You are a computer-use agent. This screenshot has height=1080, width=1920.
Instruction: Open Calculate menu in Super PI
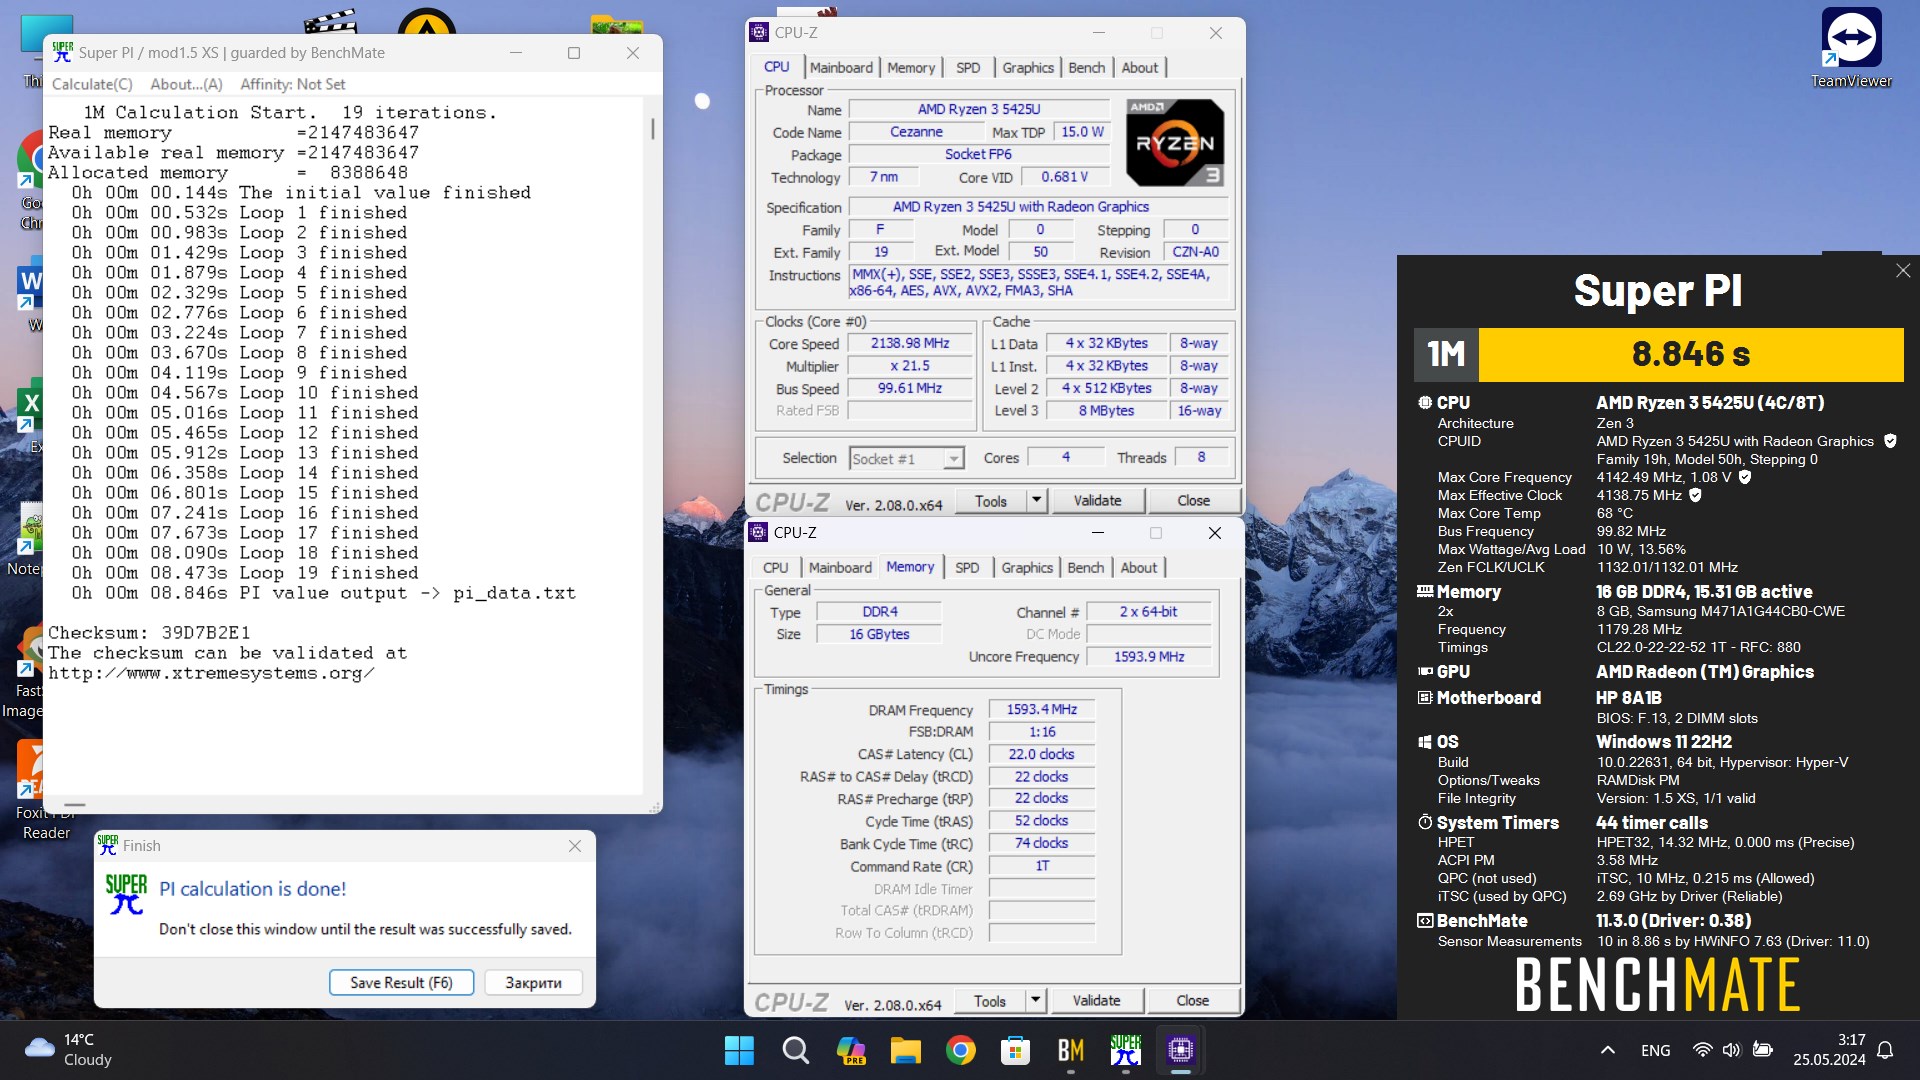[x=92, y=84]
